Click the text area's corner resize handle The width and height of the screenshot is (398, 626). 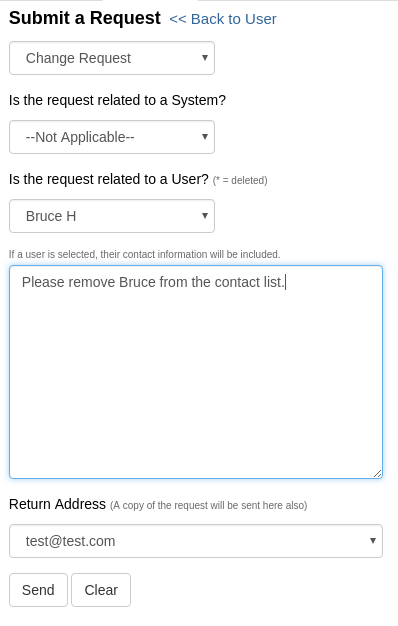[x=378, y=473]
